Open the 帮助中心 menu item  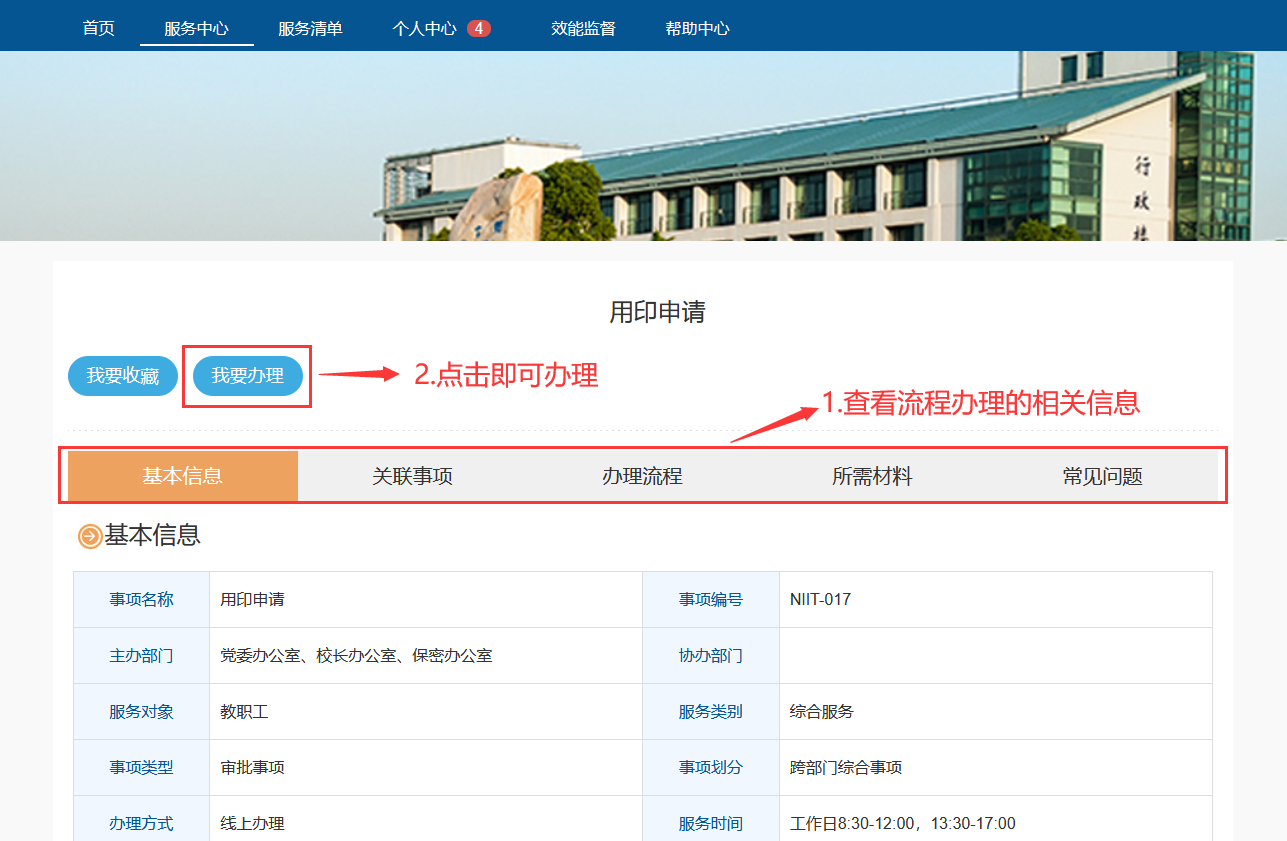pos(697,28)
